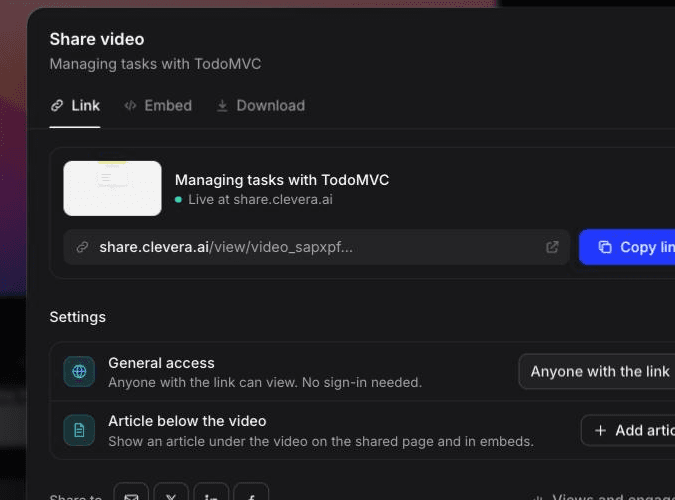Click the Managing tasks with TodoMVC card title
The height and width of the screenshot is (500, 675).
coord(282,180)
